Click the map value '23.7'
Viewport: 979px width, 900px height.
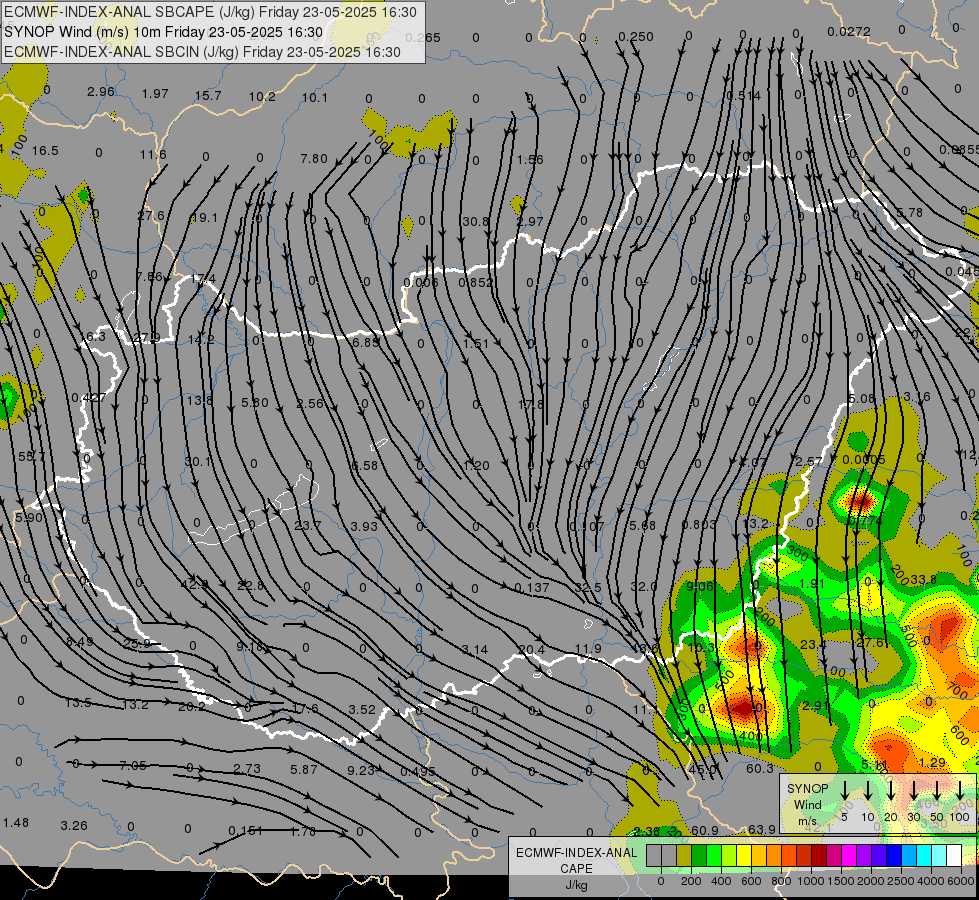[x=307, y=526]
